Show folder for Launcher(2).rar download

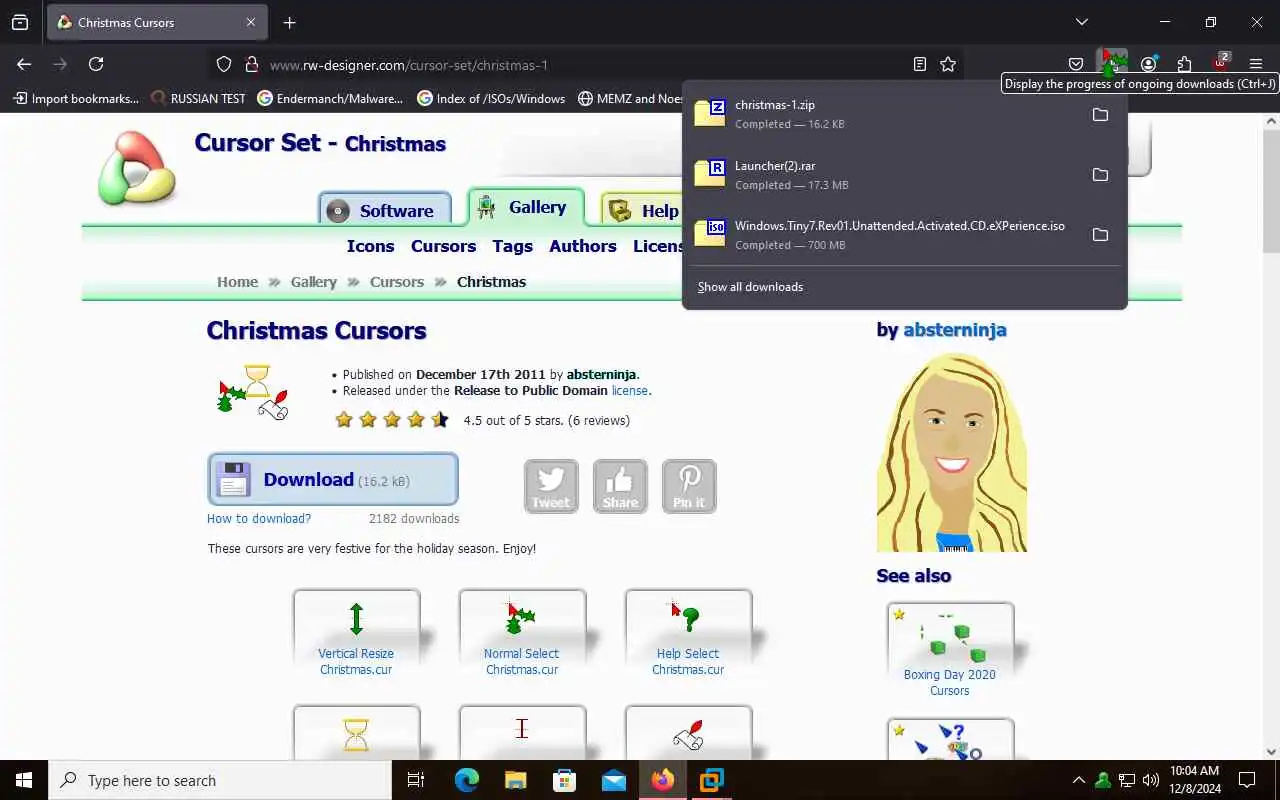coord(1100,174)
